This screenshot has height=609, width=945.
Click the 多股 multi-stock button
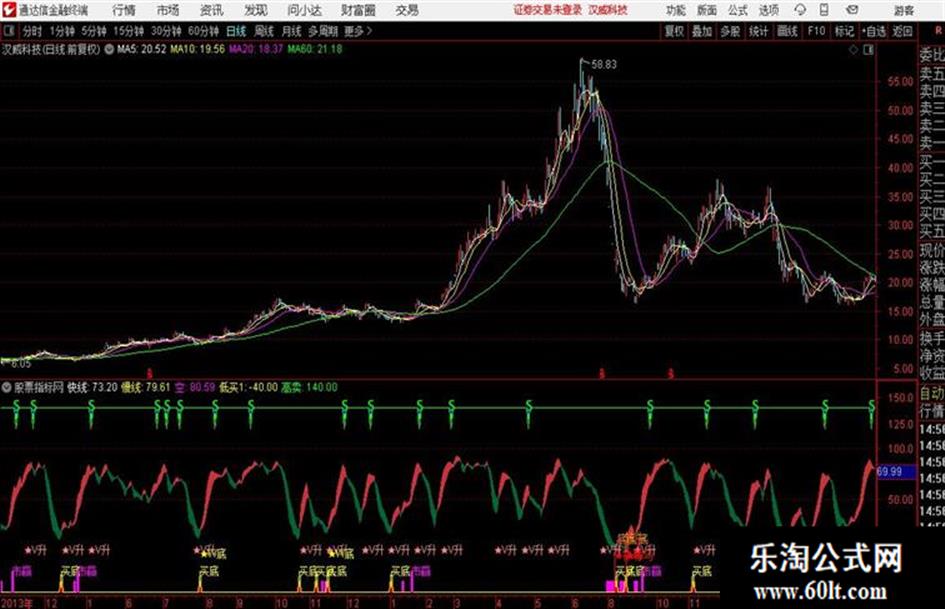pos(730,31)
